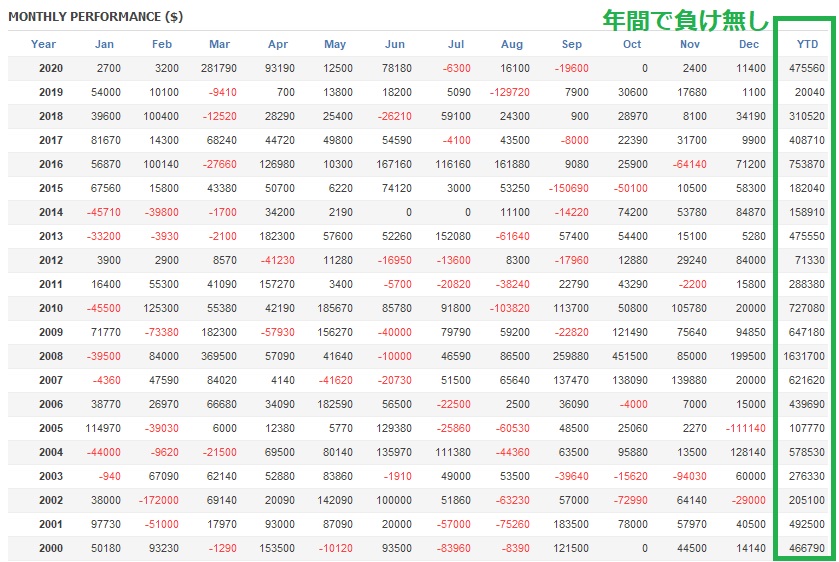
Task: Click the Nov column header
Action: click(x=690, y=44)
